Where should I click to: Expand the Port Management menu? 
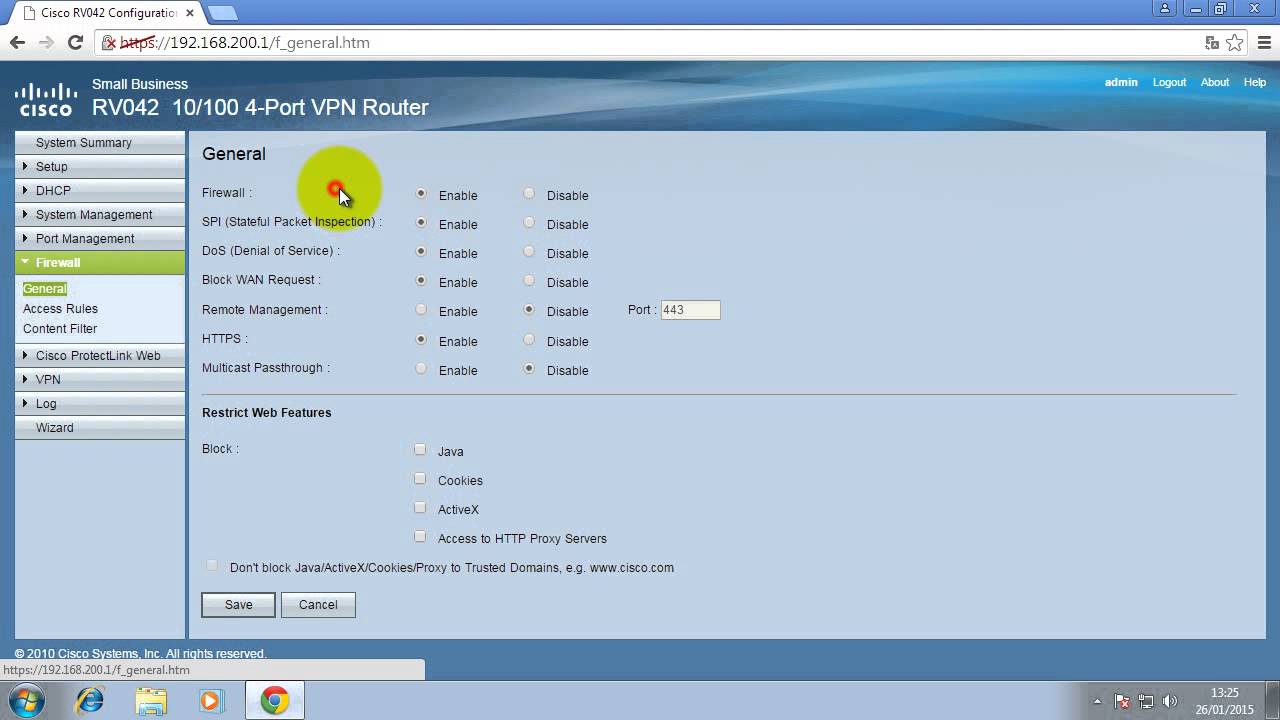(100, 239)
